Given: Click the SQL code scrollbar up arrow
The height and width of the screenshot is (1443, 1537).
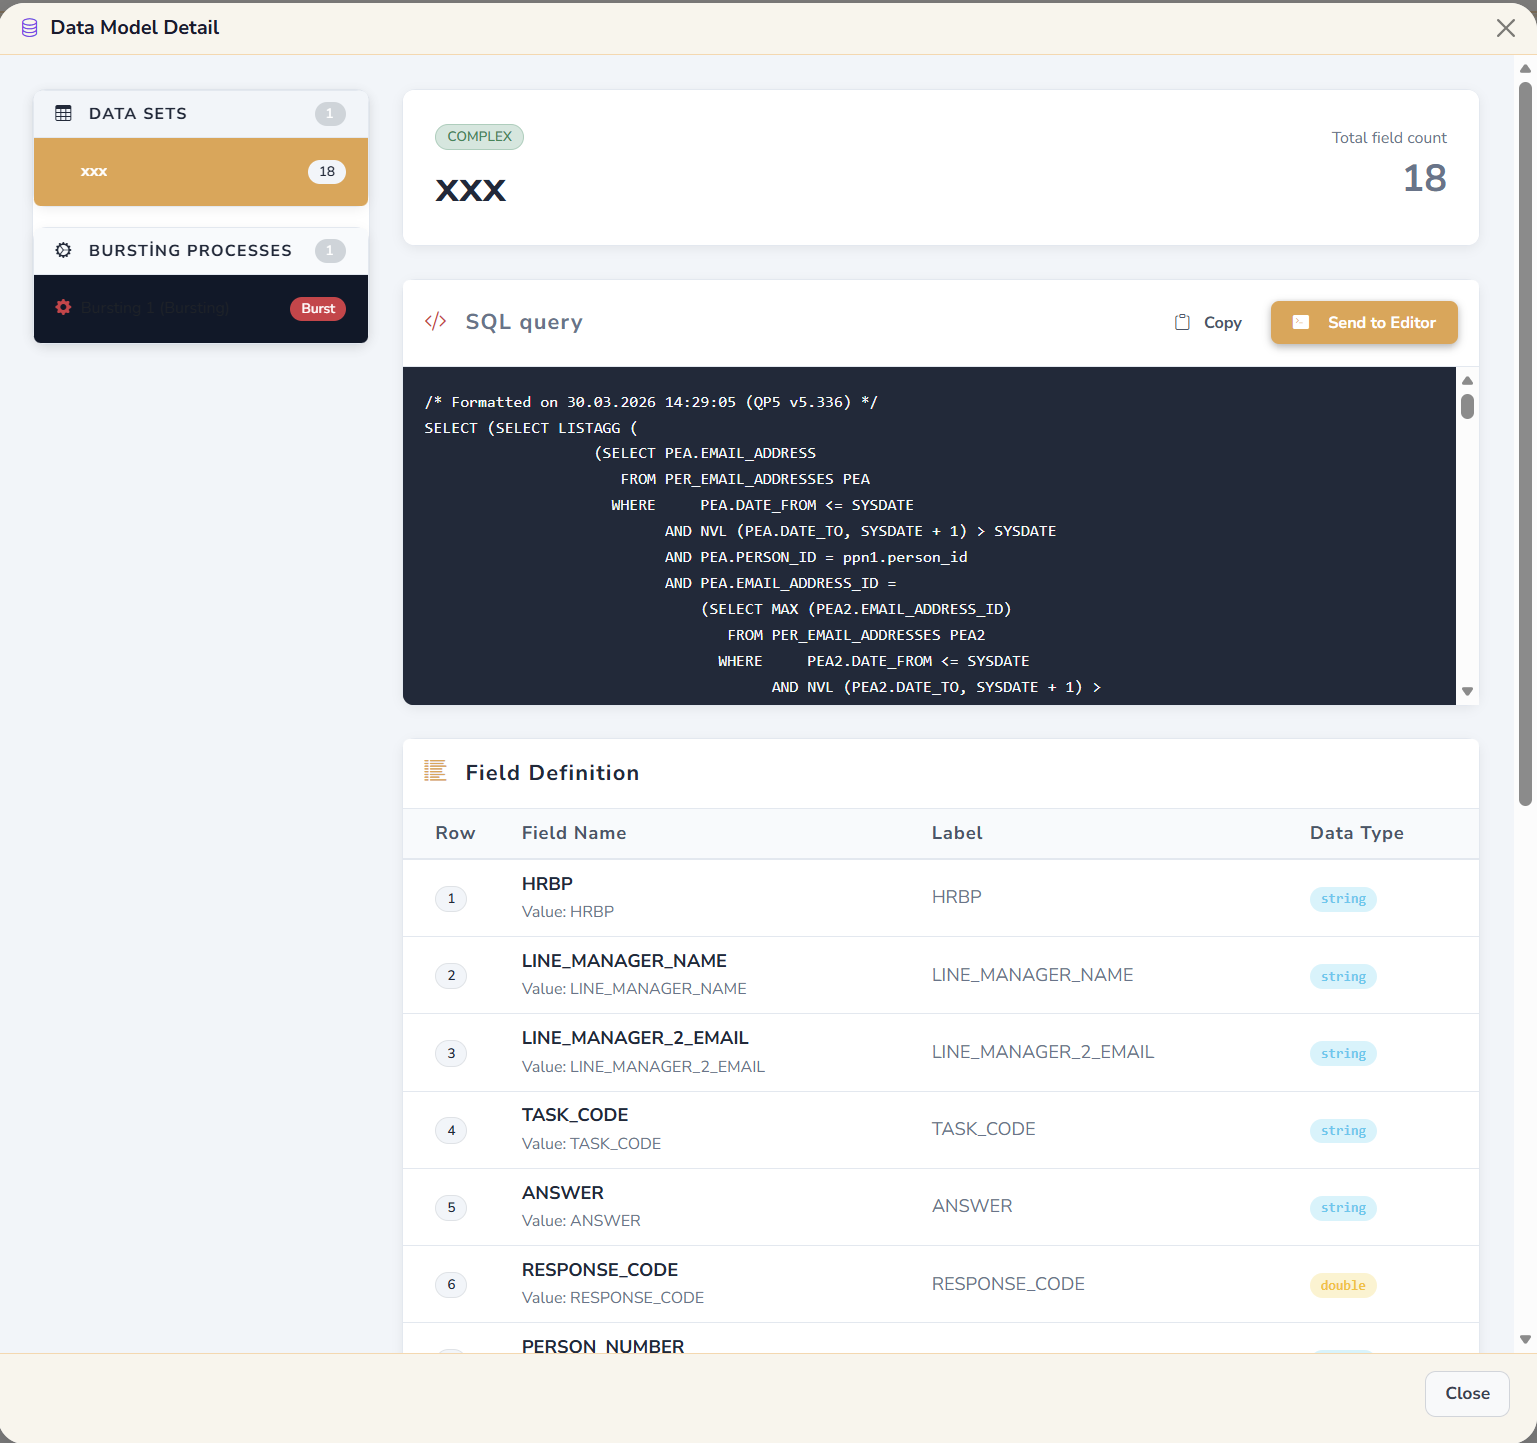Looking at the screenshot, I should 1467,380.
